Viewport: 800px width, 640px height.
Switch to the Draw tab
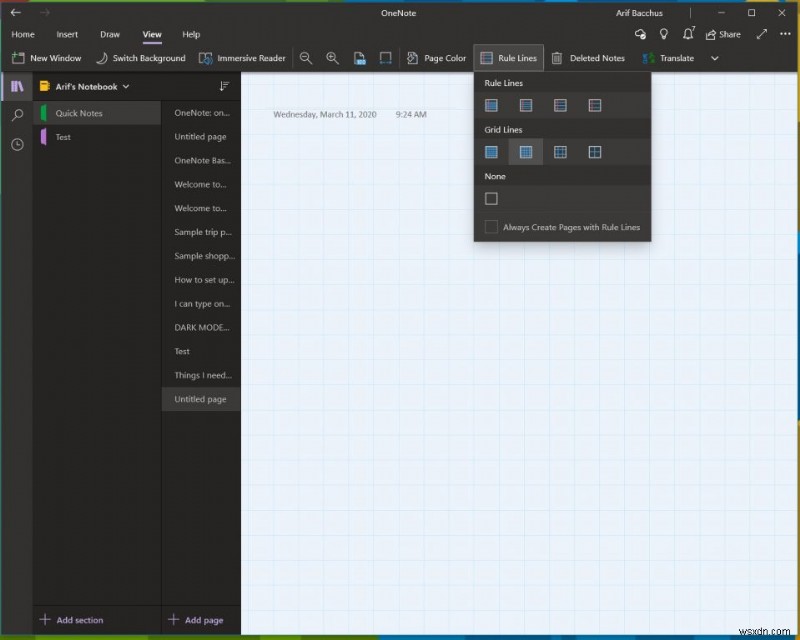[110, 34]
